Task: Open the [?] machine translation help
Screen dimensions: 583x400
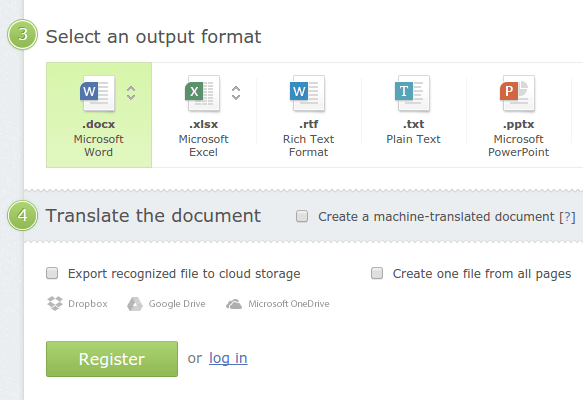Action: [x=567, y=217]
